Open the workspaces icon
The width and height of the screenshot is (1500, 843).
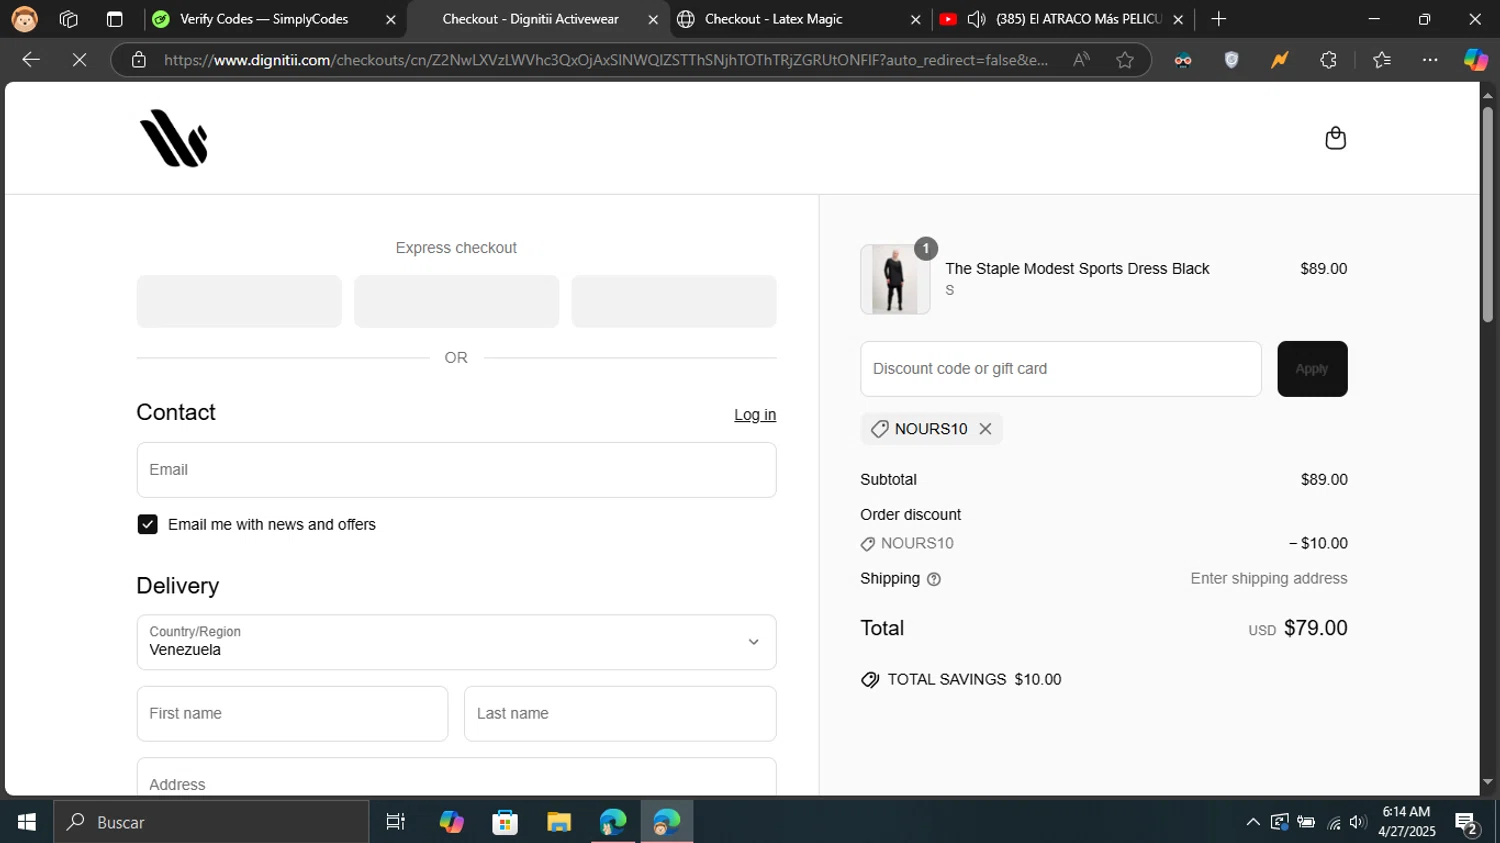click(69, 19)
